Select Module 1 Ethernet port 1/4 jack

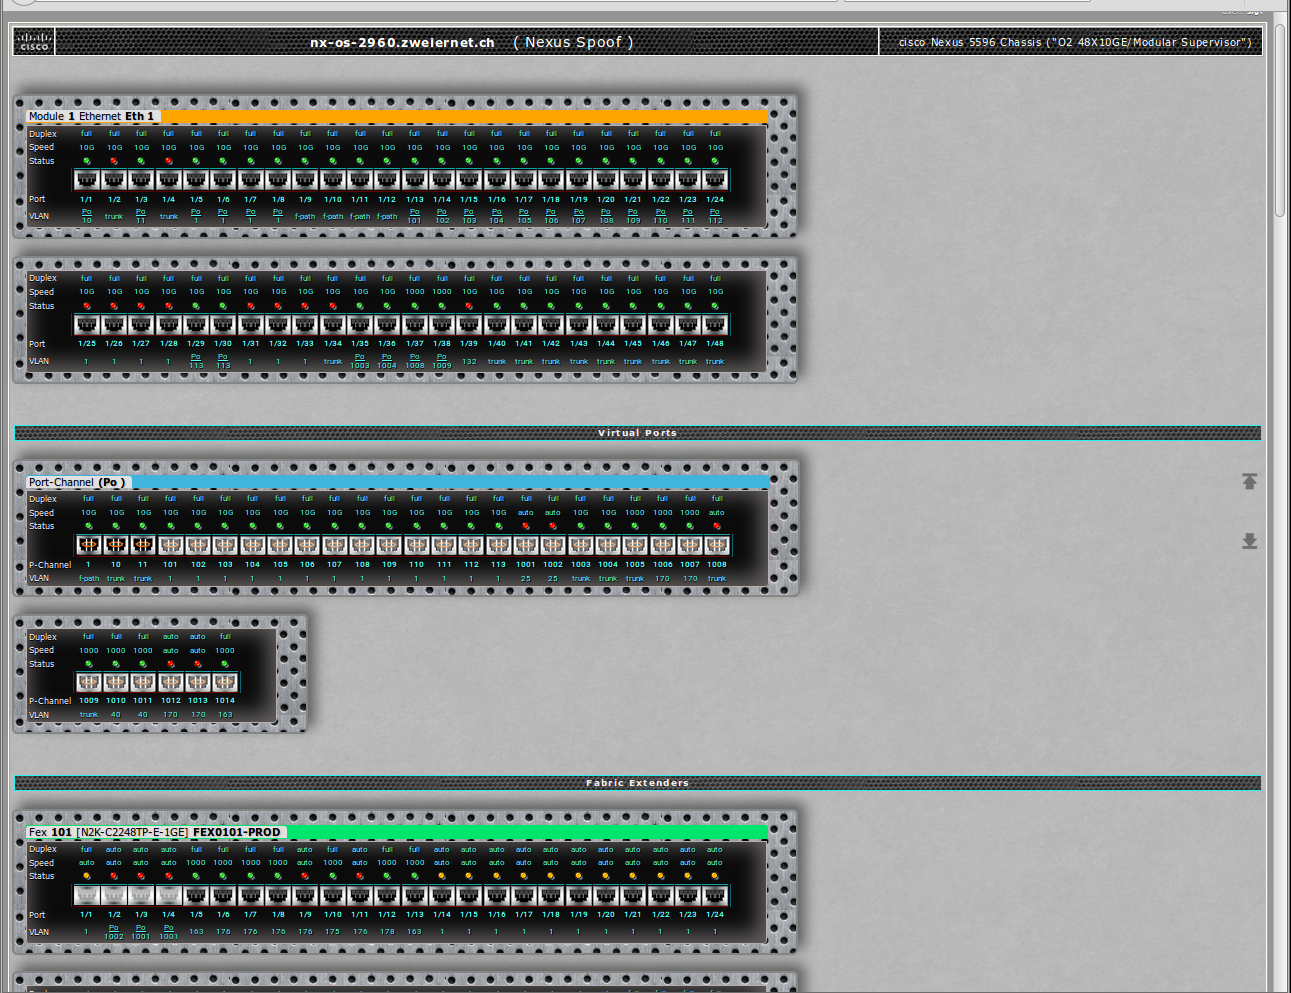tap(168, 180)
